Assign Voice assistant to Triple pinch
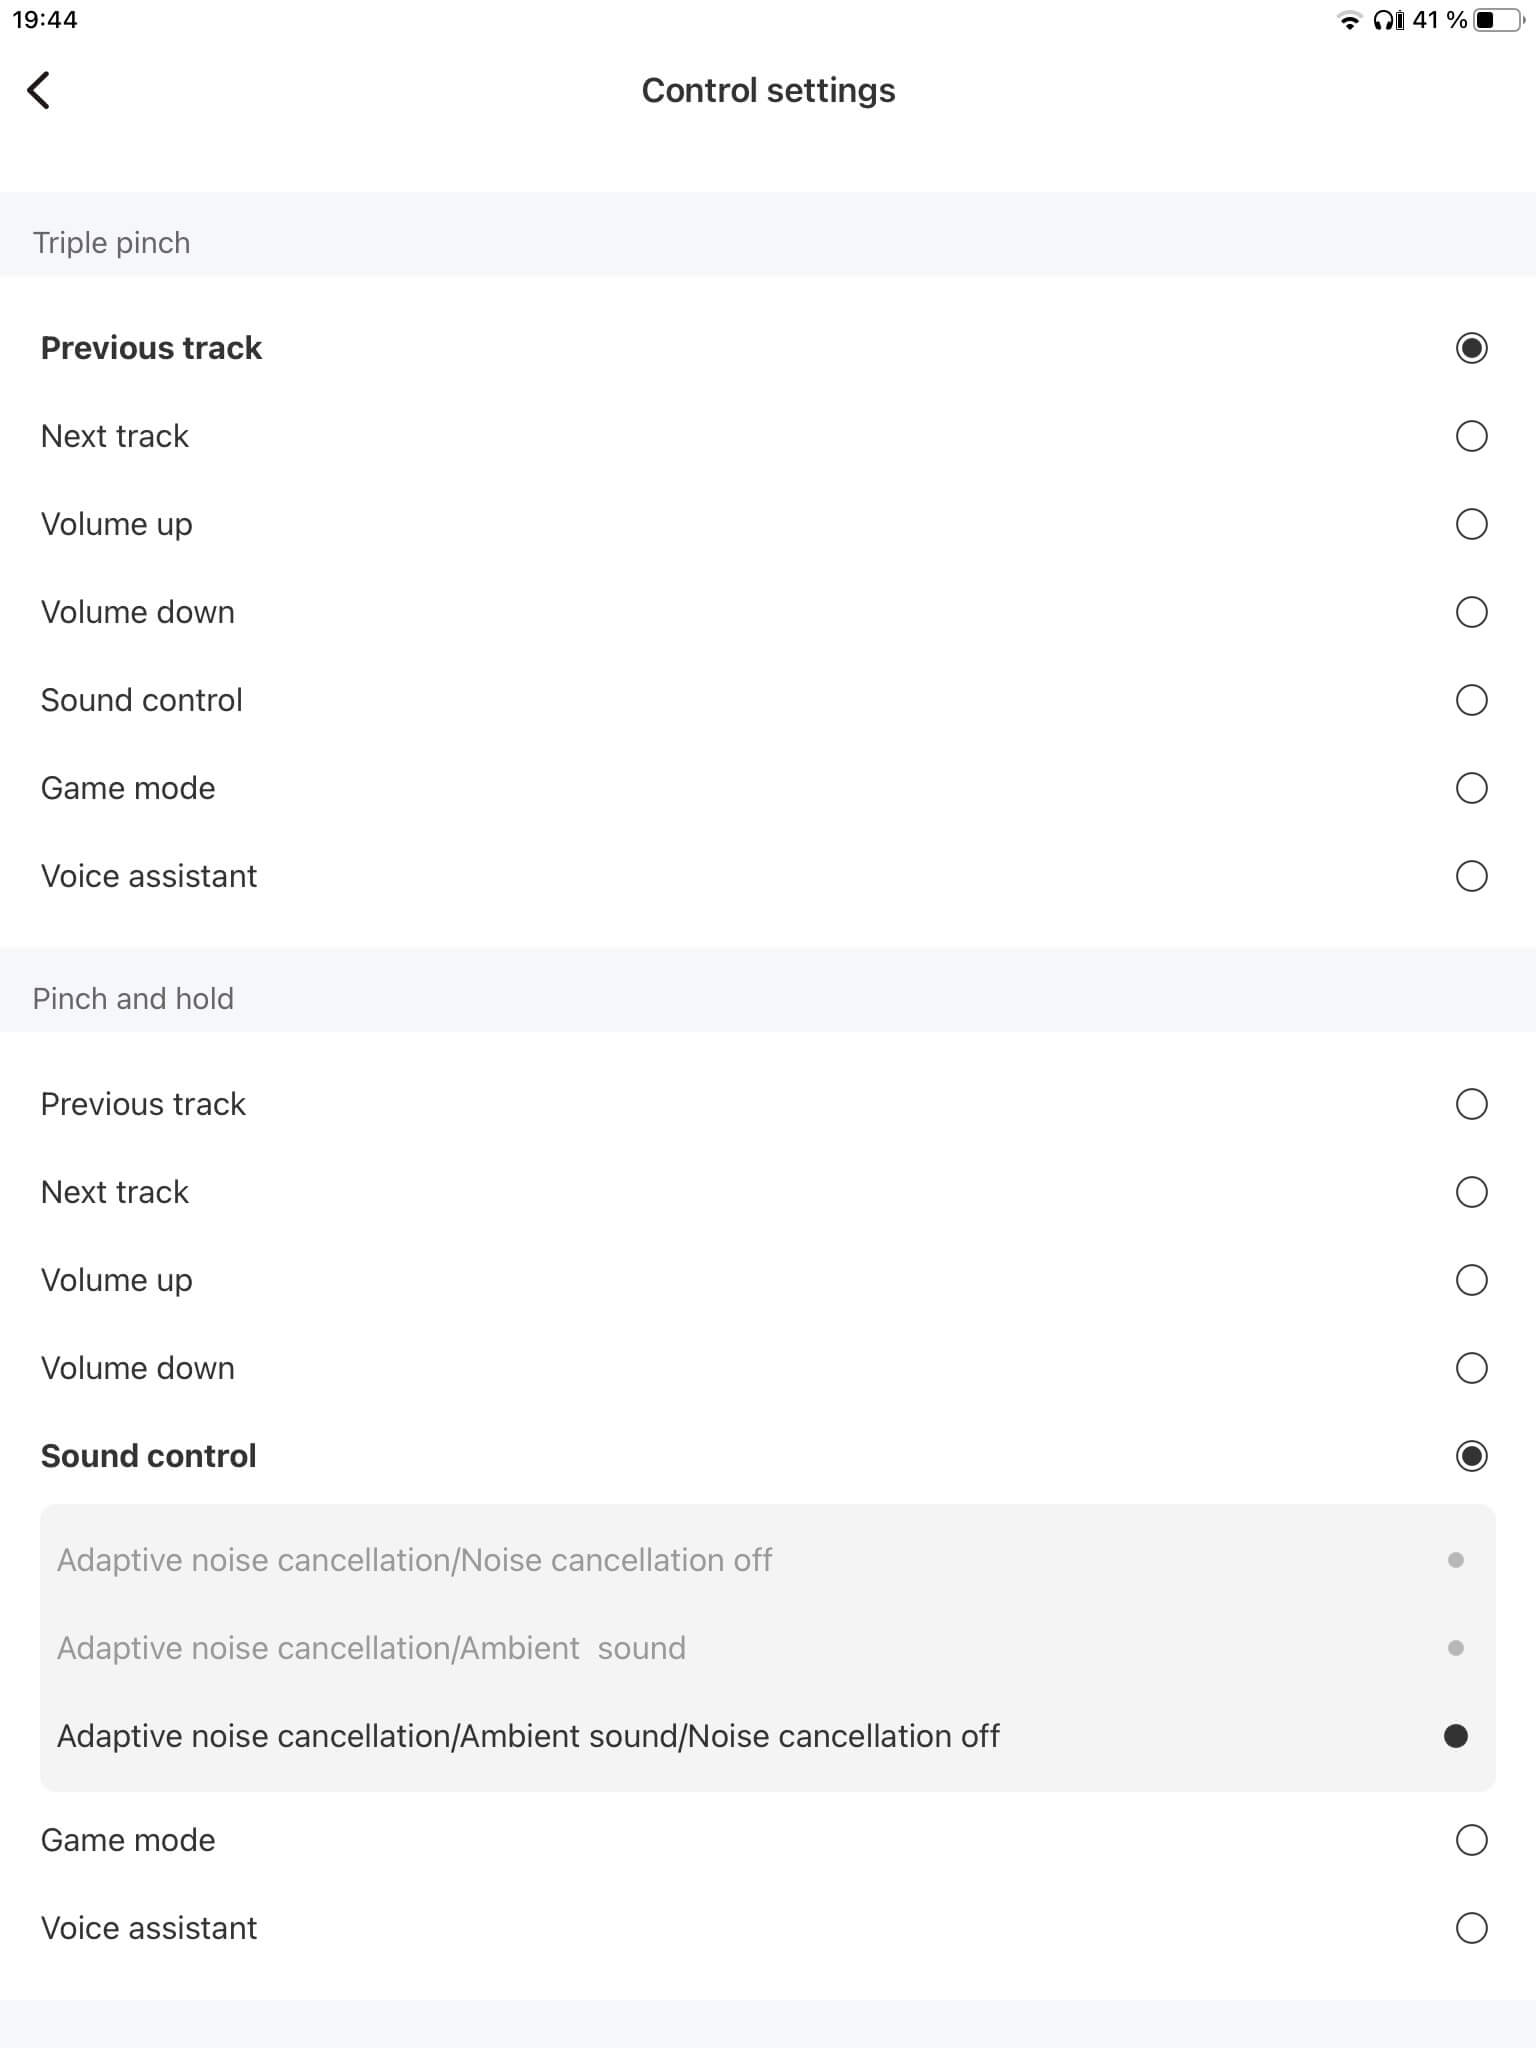1536x2048 pixels. click(1471, 876)
